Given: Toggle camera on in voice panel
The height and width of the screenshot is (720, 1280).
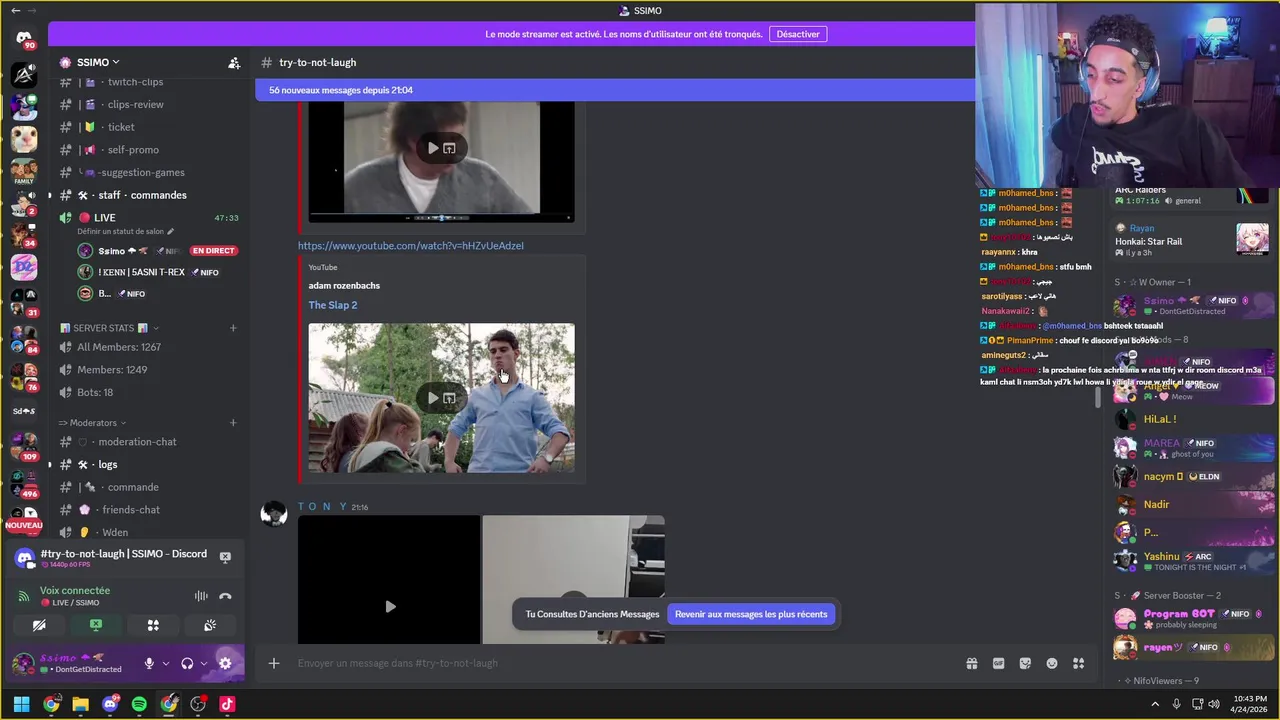Looking at the screenshot, I should [x=39, y=625].
